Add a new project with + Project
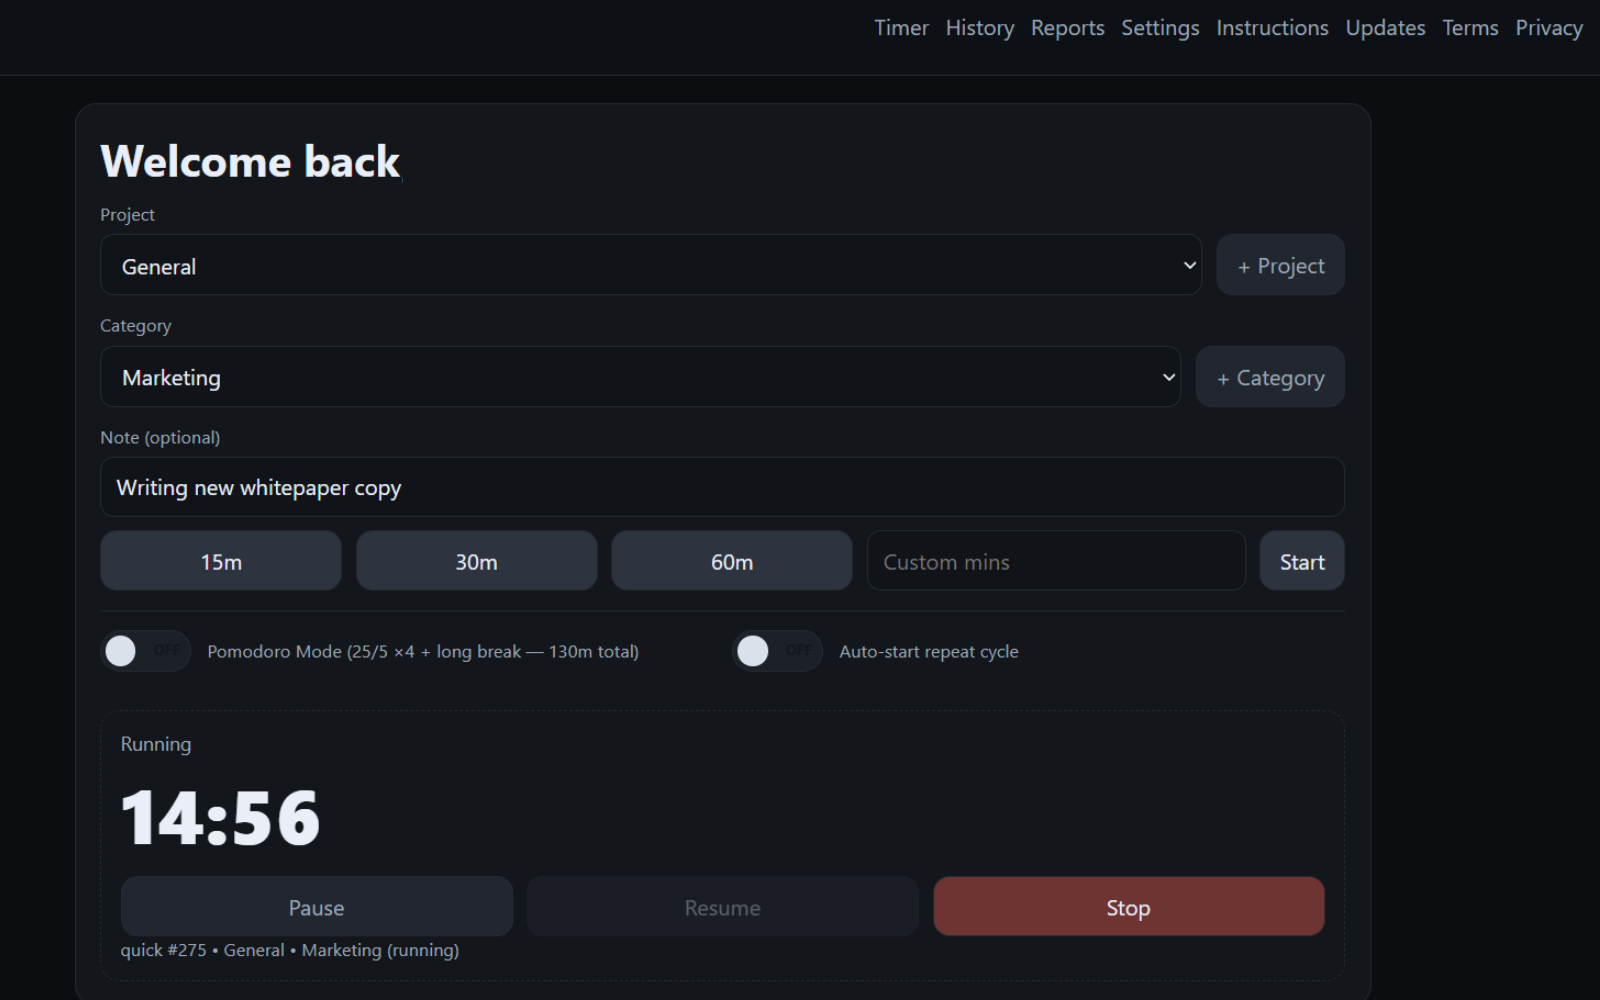Screen dimensions: 1600x1000 click(x=1280, y=266)
